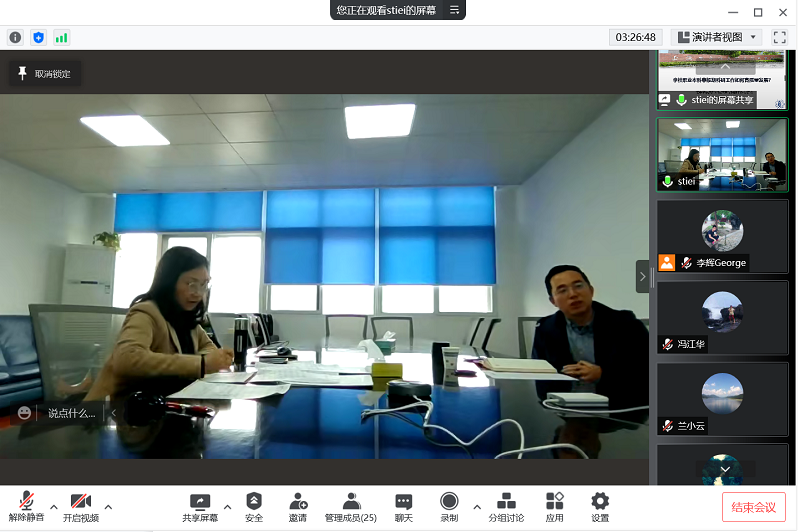Turn on camera with 开启视频
The height and width of the screenshot is (532, 800).
81,507
